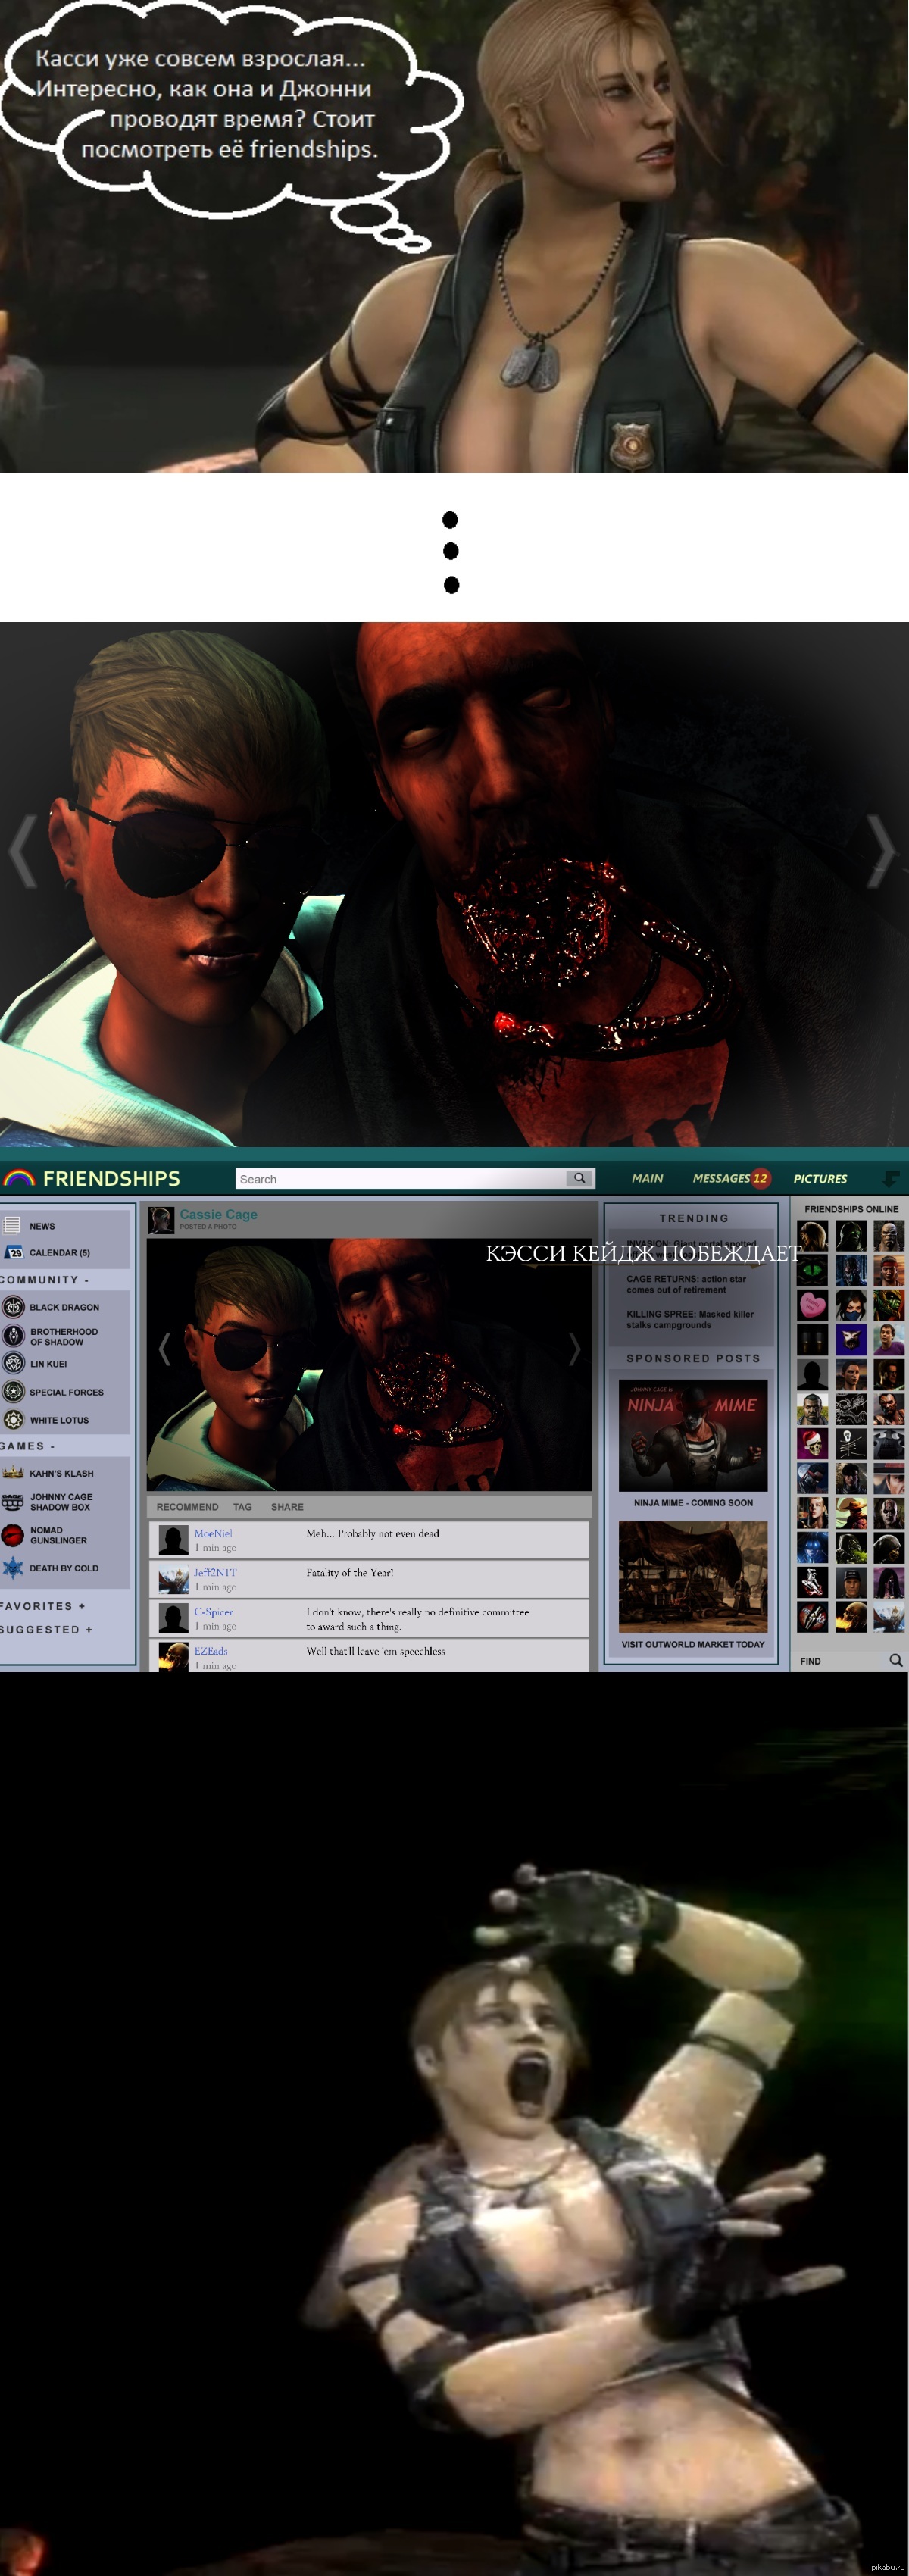Image resolution: width=909 pixels, height=2576 pixels.
Task: Open the Calendar icon in sidebar
Action: (x=13, y=1252)
